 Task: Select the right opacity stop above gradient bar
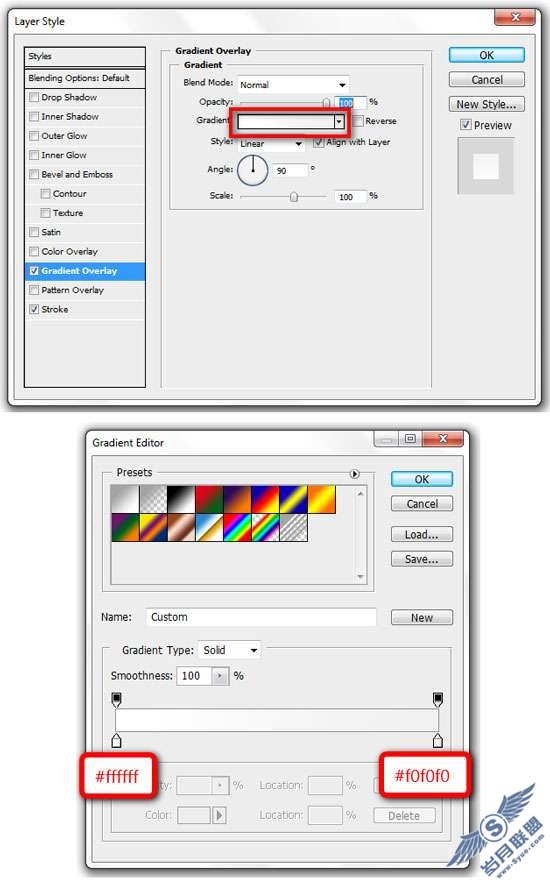[x=438, y=700]
